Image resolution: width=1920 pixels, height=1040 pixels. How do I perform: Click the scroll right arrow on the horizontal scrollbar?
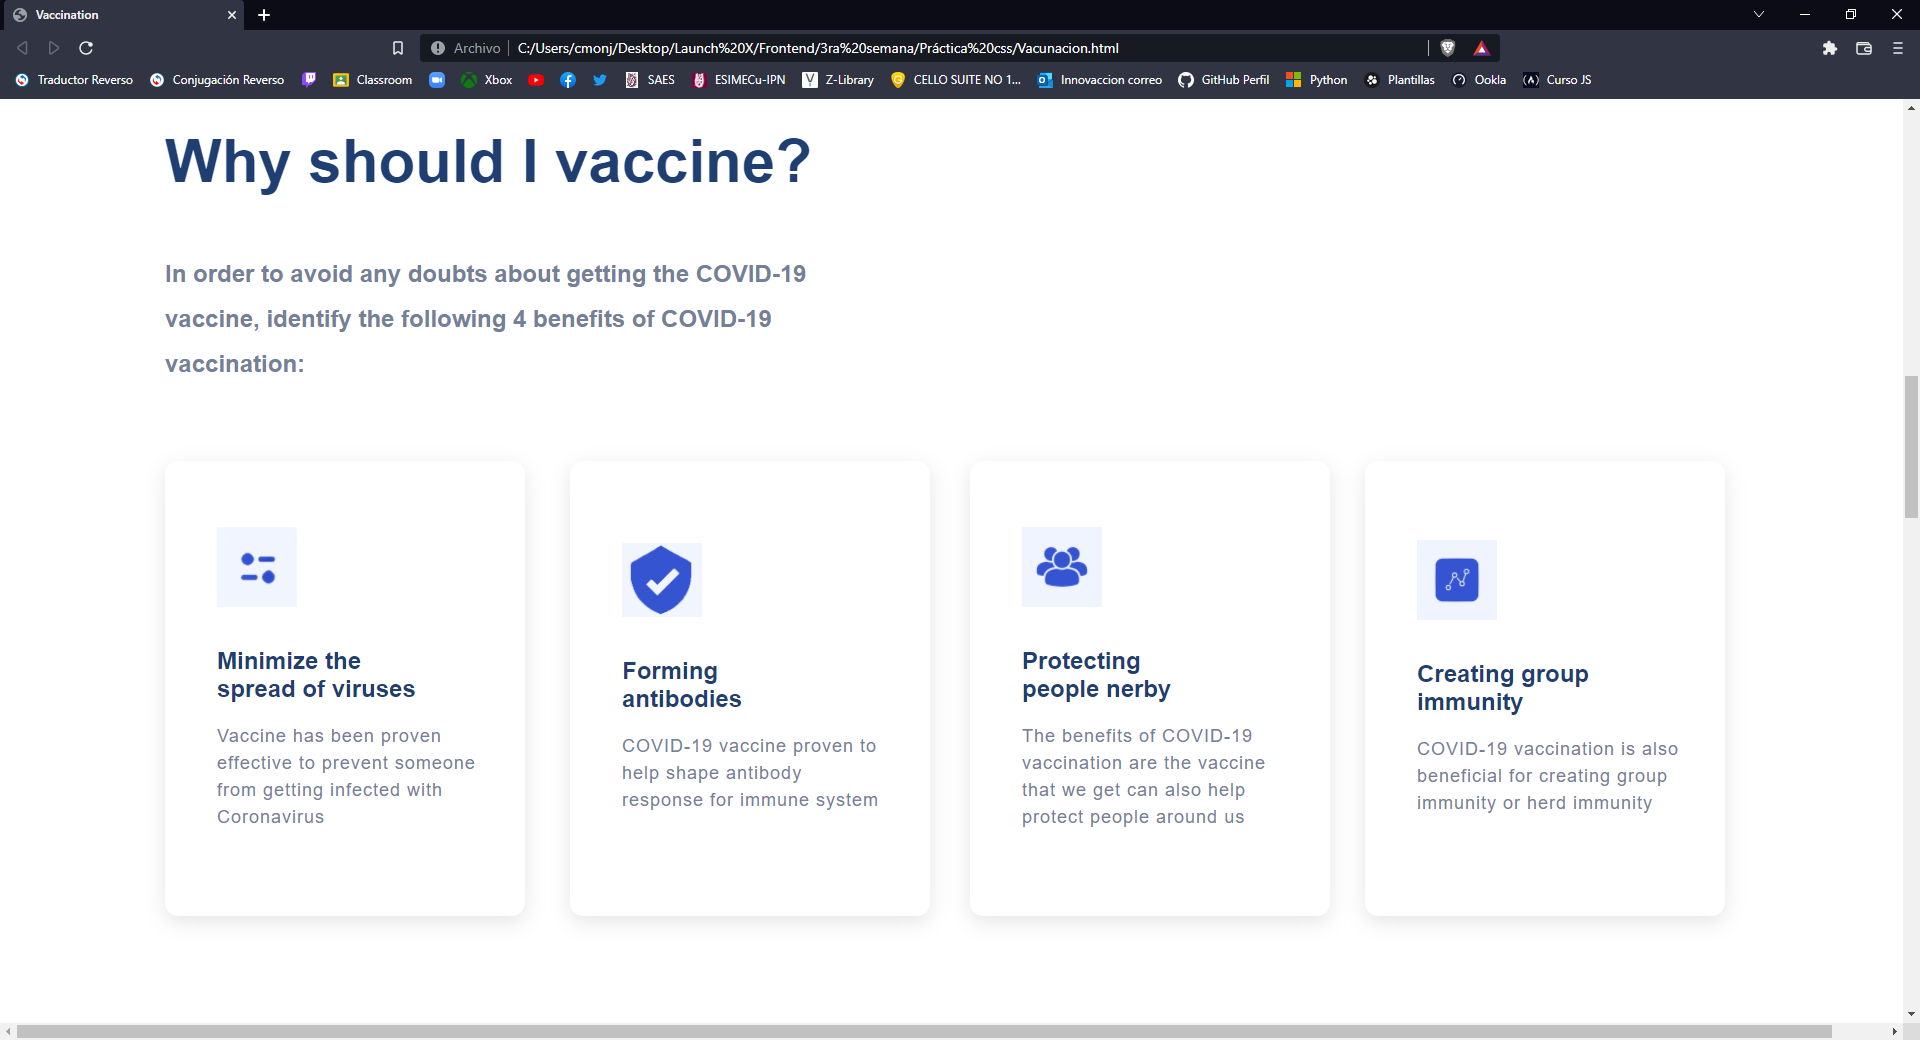(1894, 1031)
